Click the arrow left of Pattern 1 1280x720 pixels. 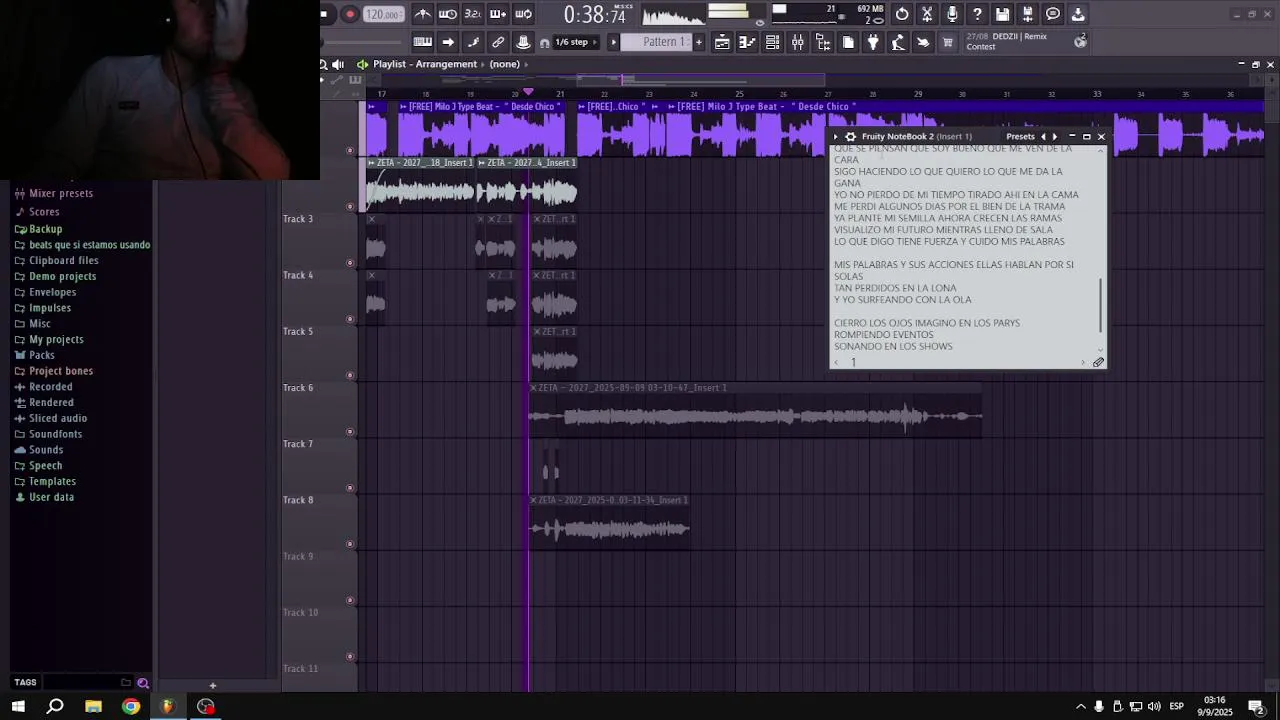click(x=614, y=42)
